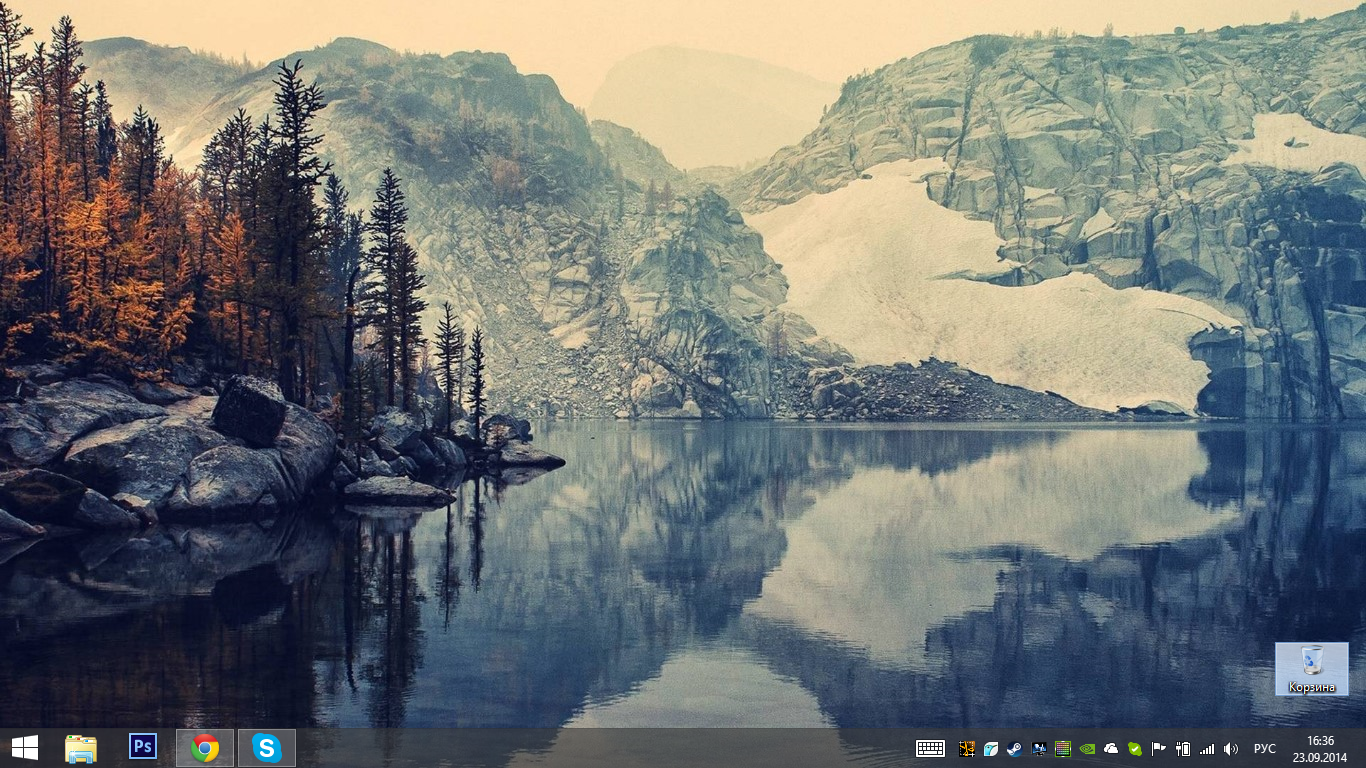Switch to the Google Chrome window
1366x768 pixels.
point(205,748)
